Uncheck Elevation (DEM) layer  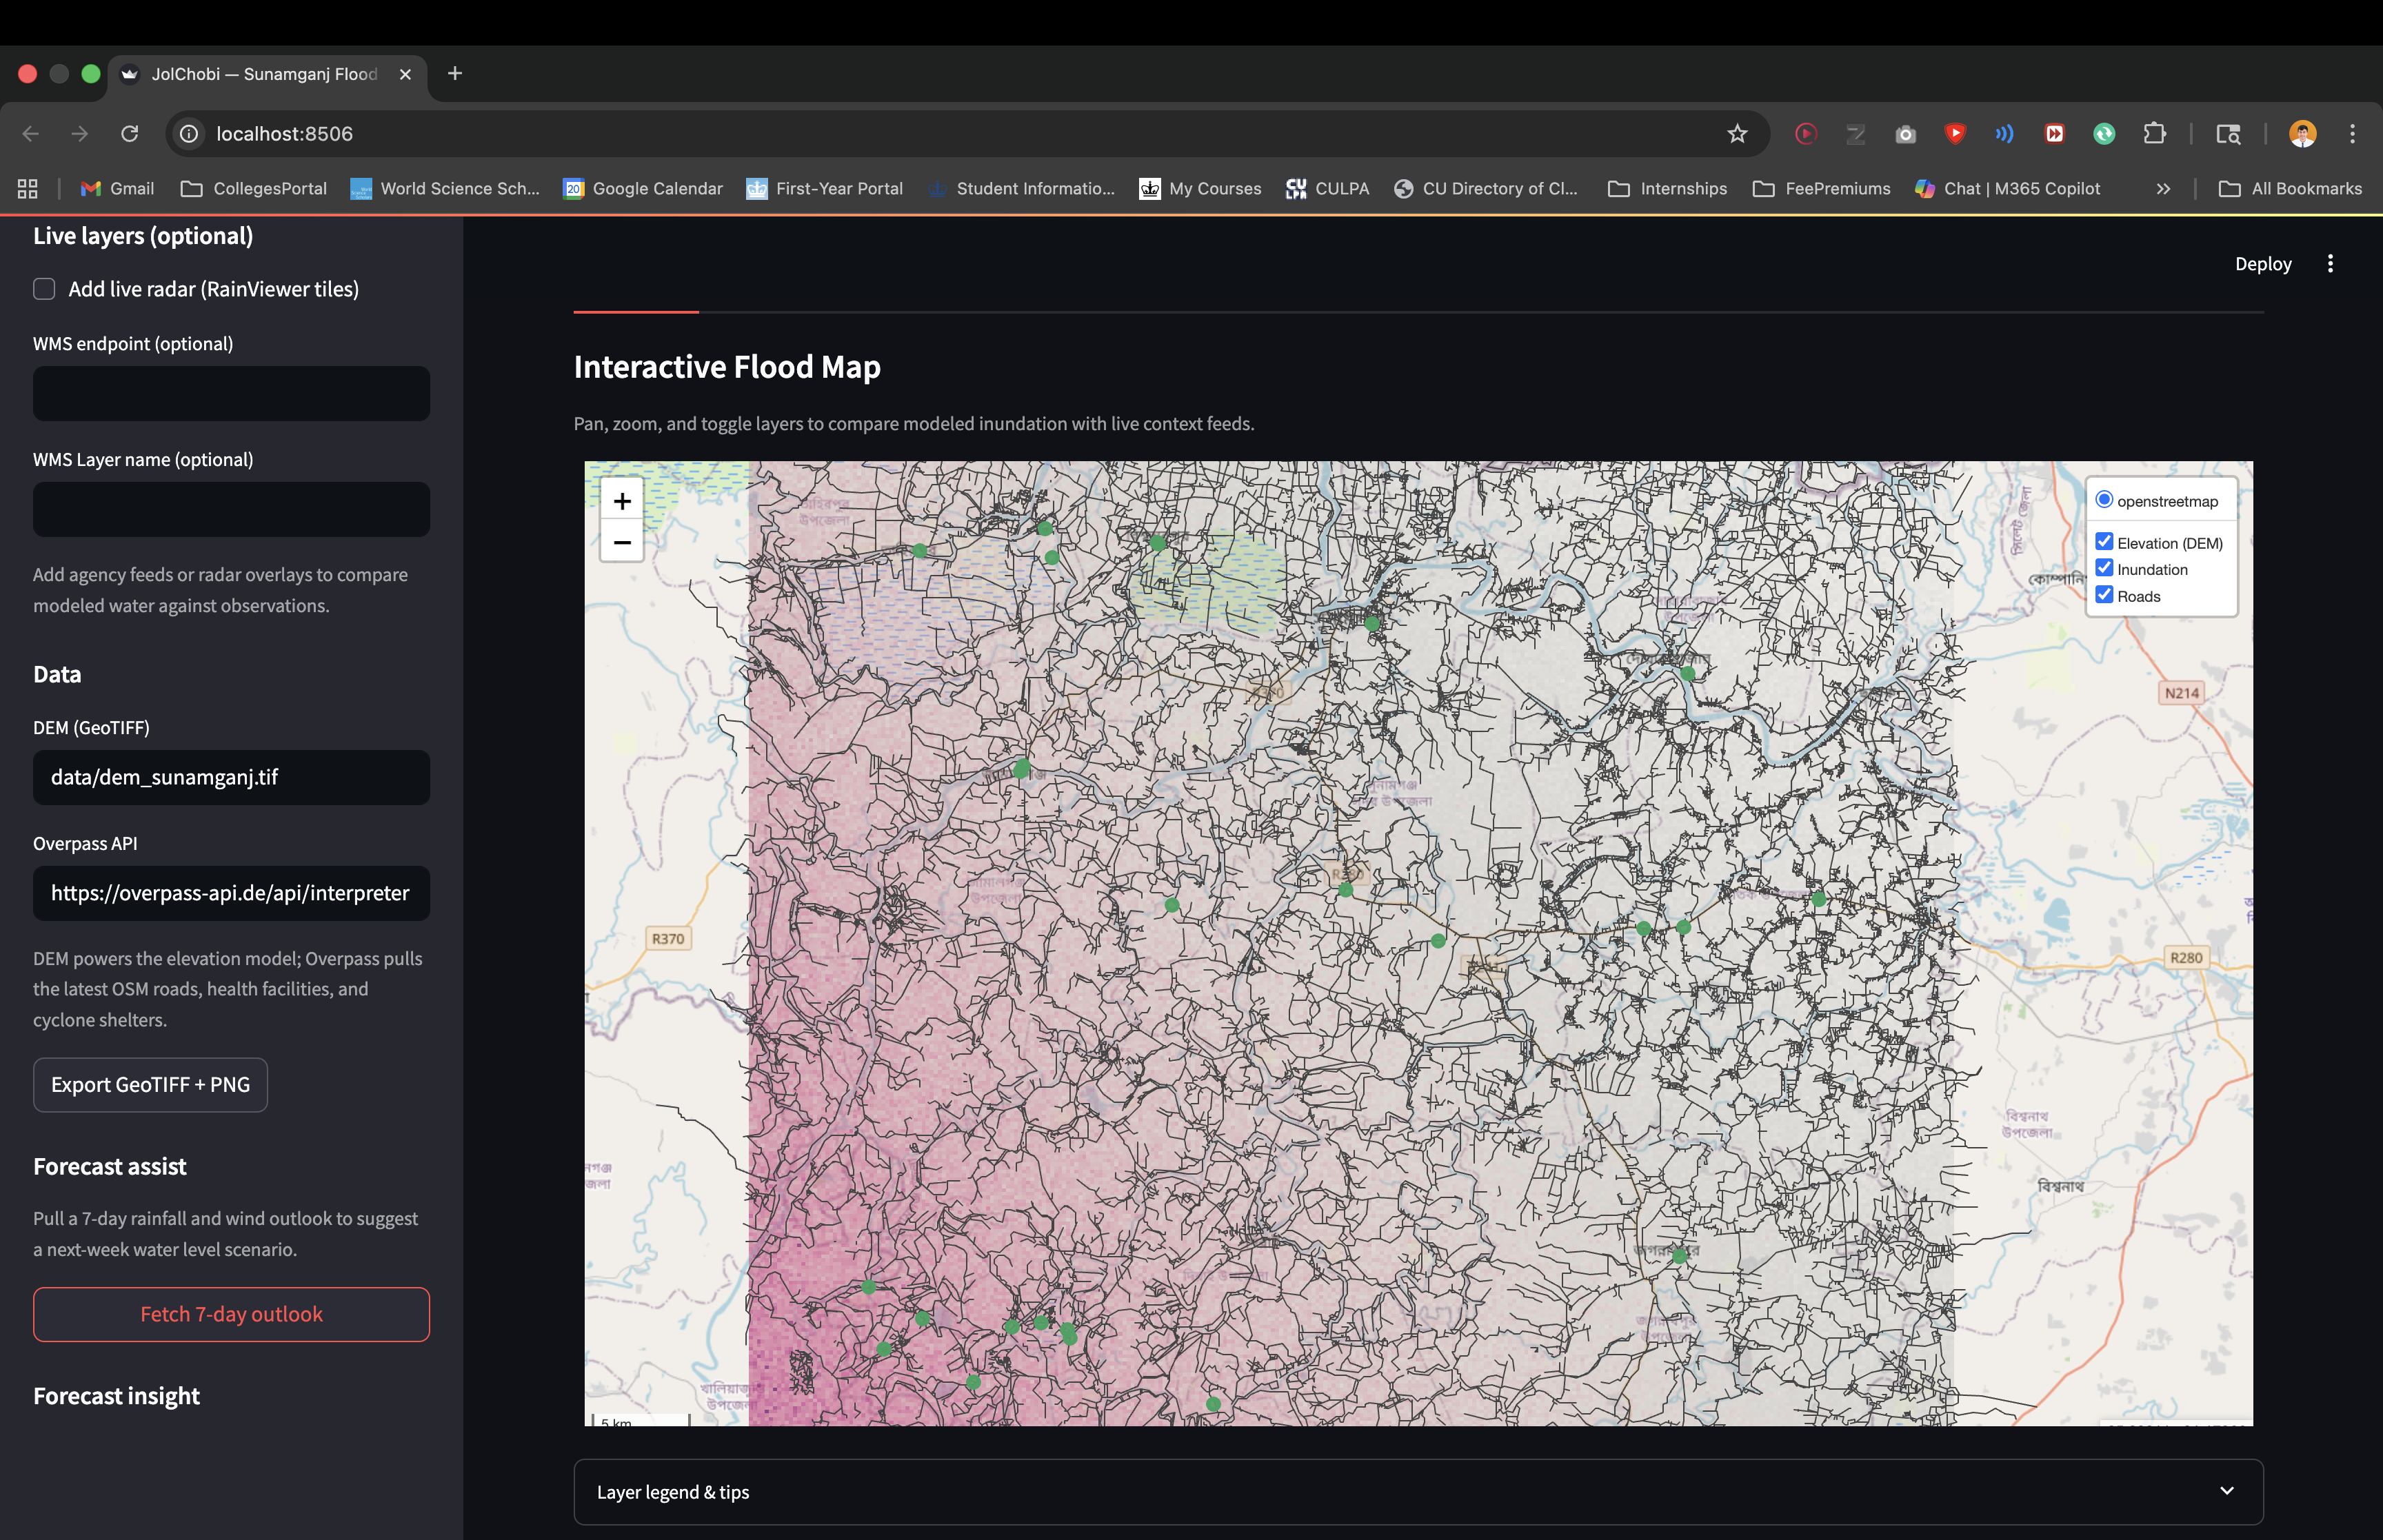(2104, 542)
